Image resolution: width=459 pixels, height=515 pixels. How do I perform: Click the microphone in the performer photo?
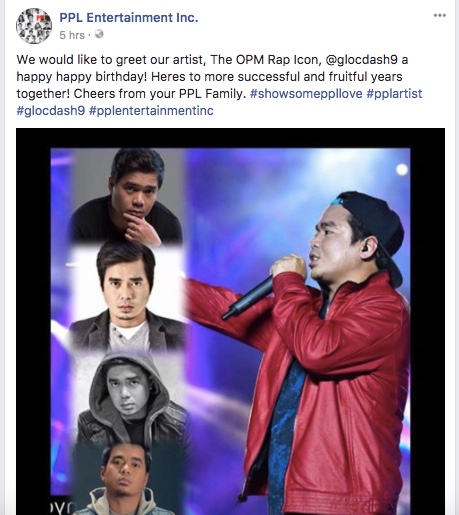(247, 298)
